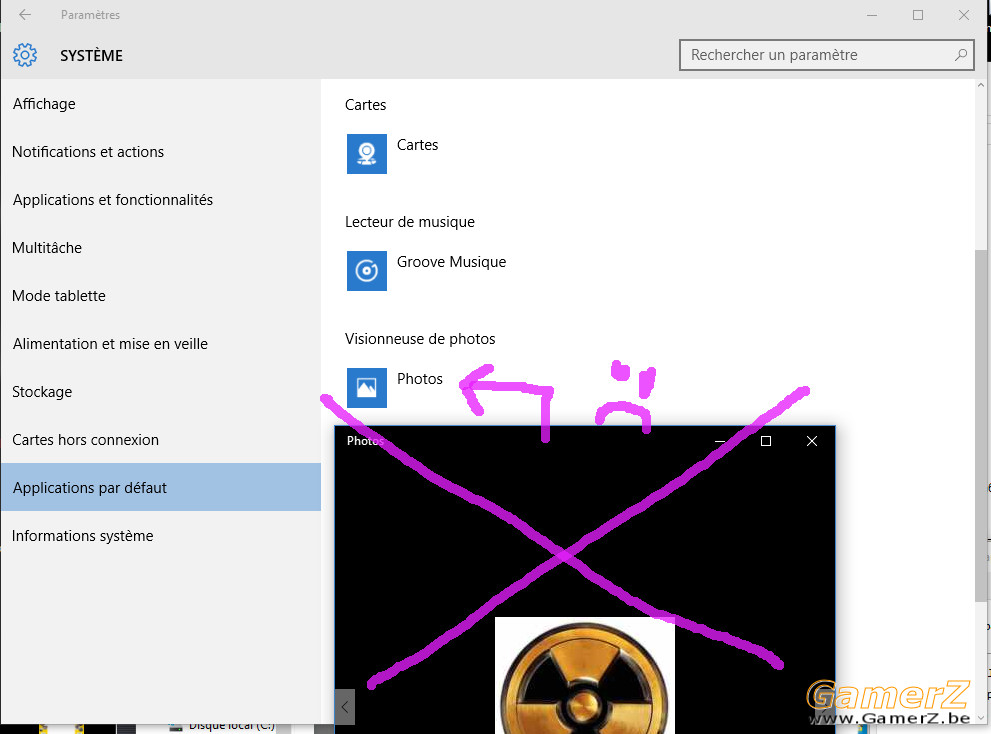Screen dimensions: 991x734
Task: Minimize the Paramètres window
Action: 872,15
